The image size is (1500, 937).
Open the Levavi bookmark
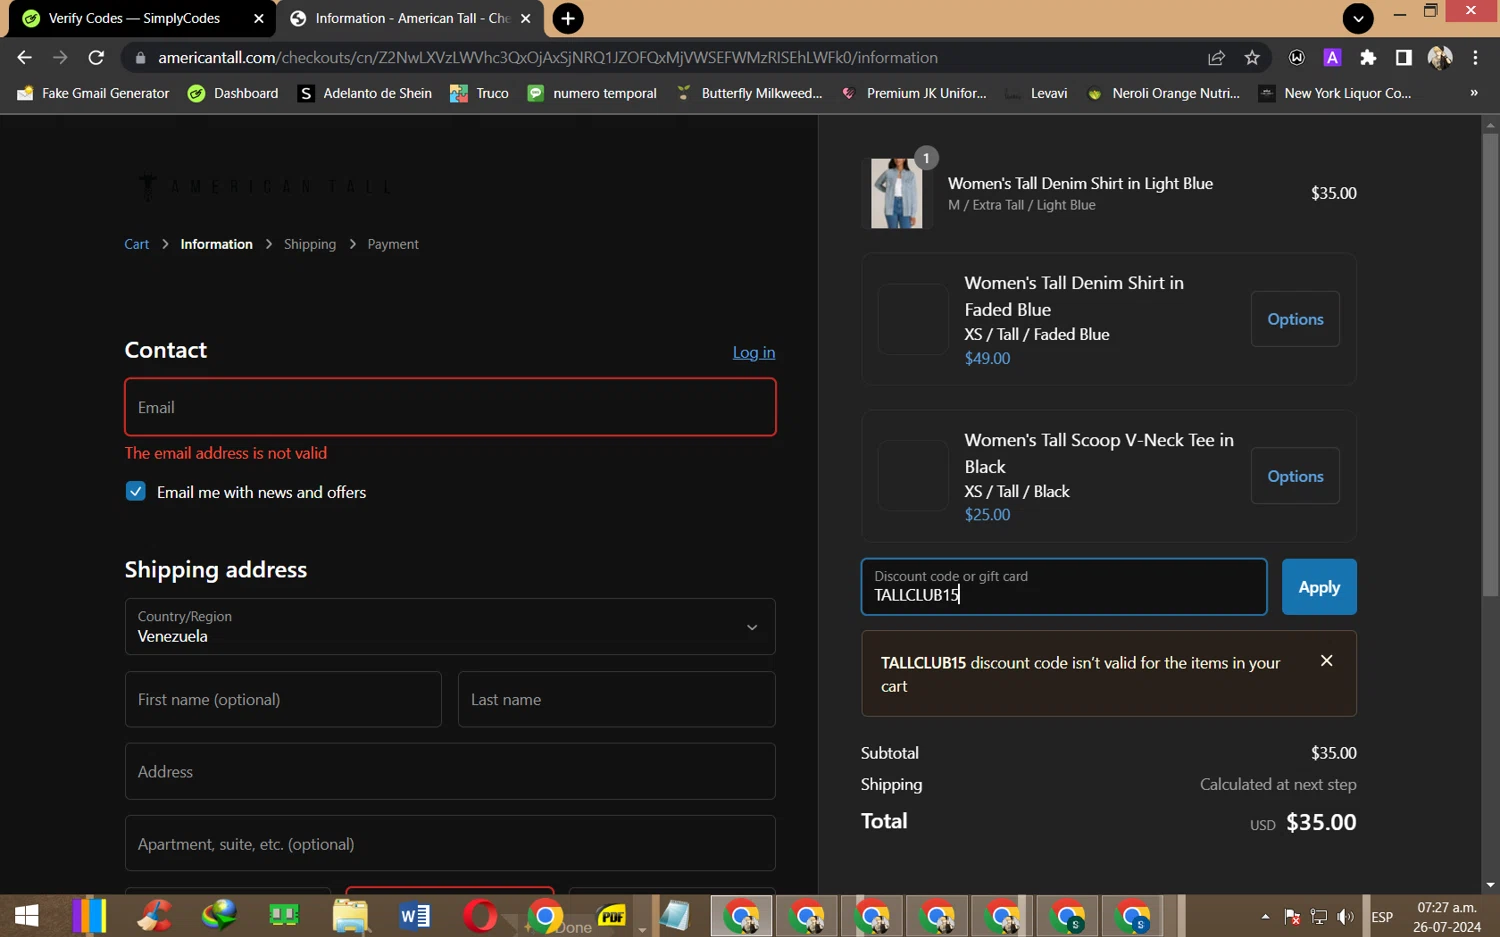tap(1037, 93)
